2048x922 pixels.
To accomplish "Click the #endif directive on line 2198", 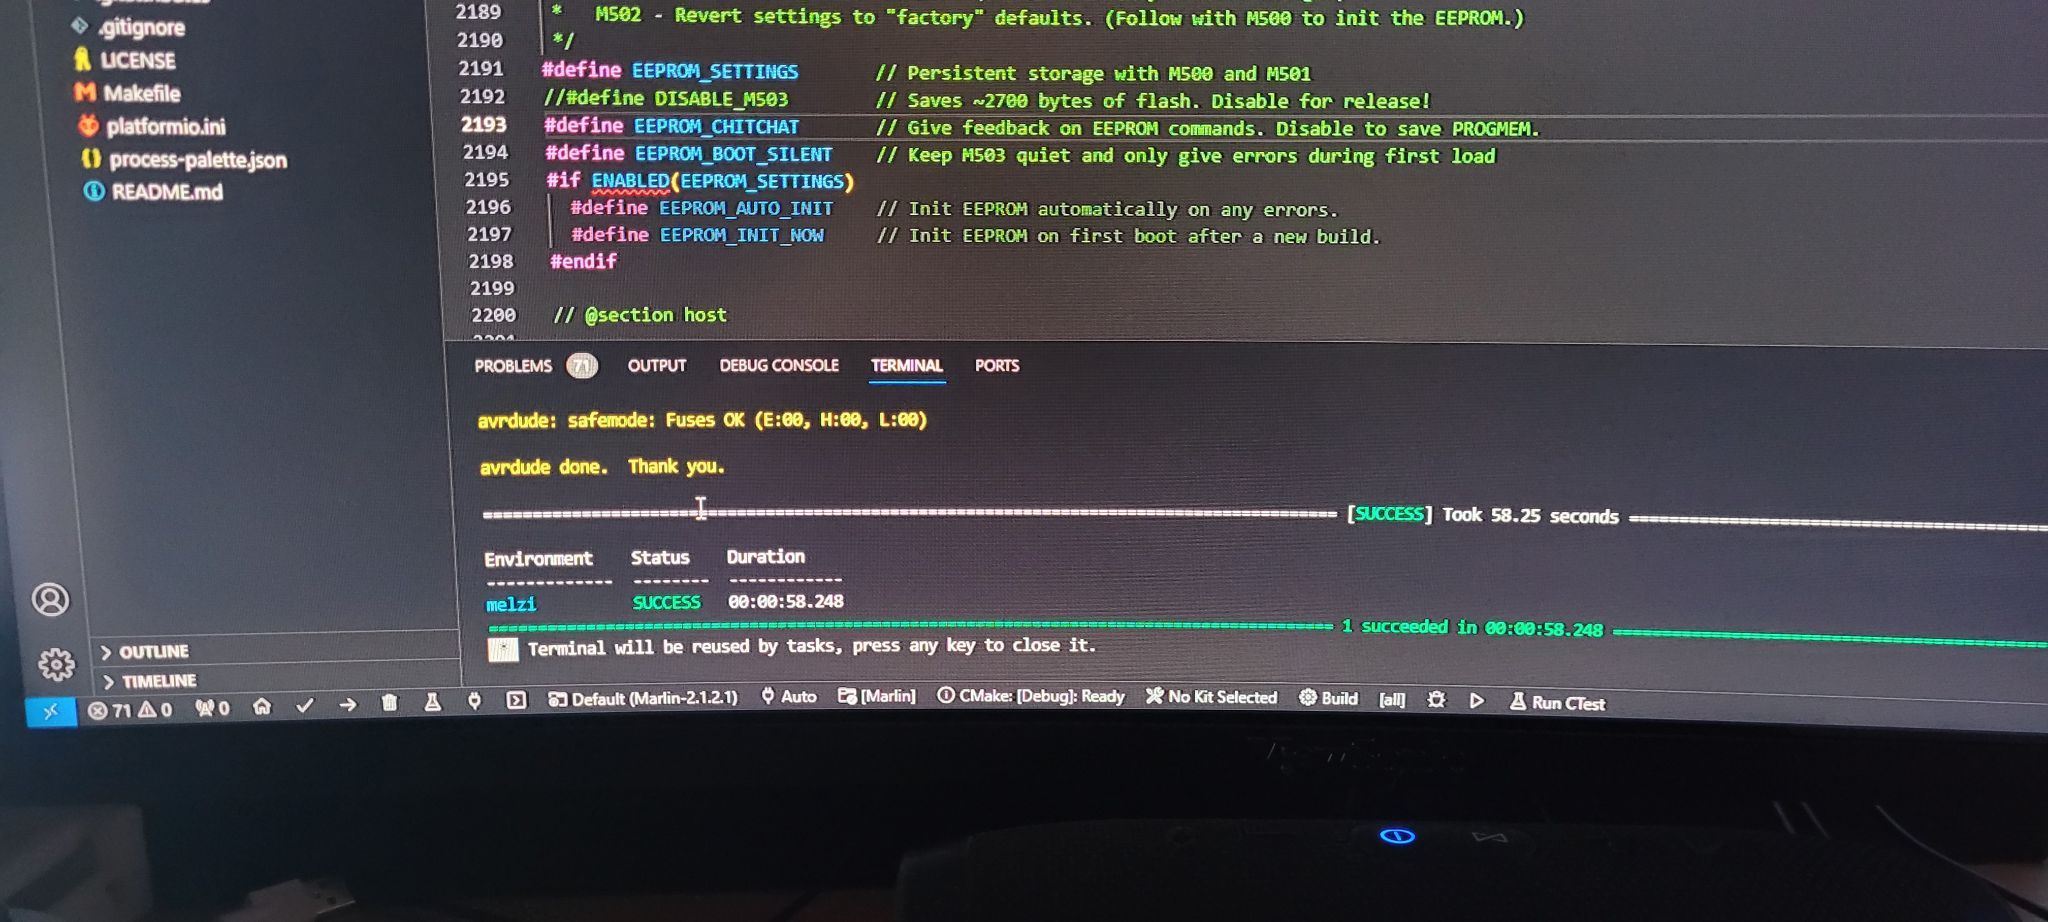I will (584, 261).
